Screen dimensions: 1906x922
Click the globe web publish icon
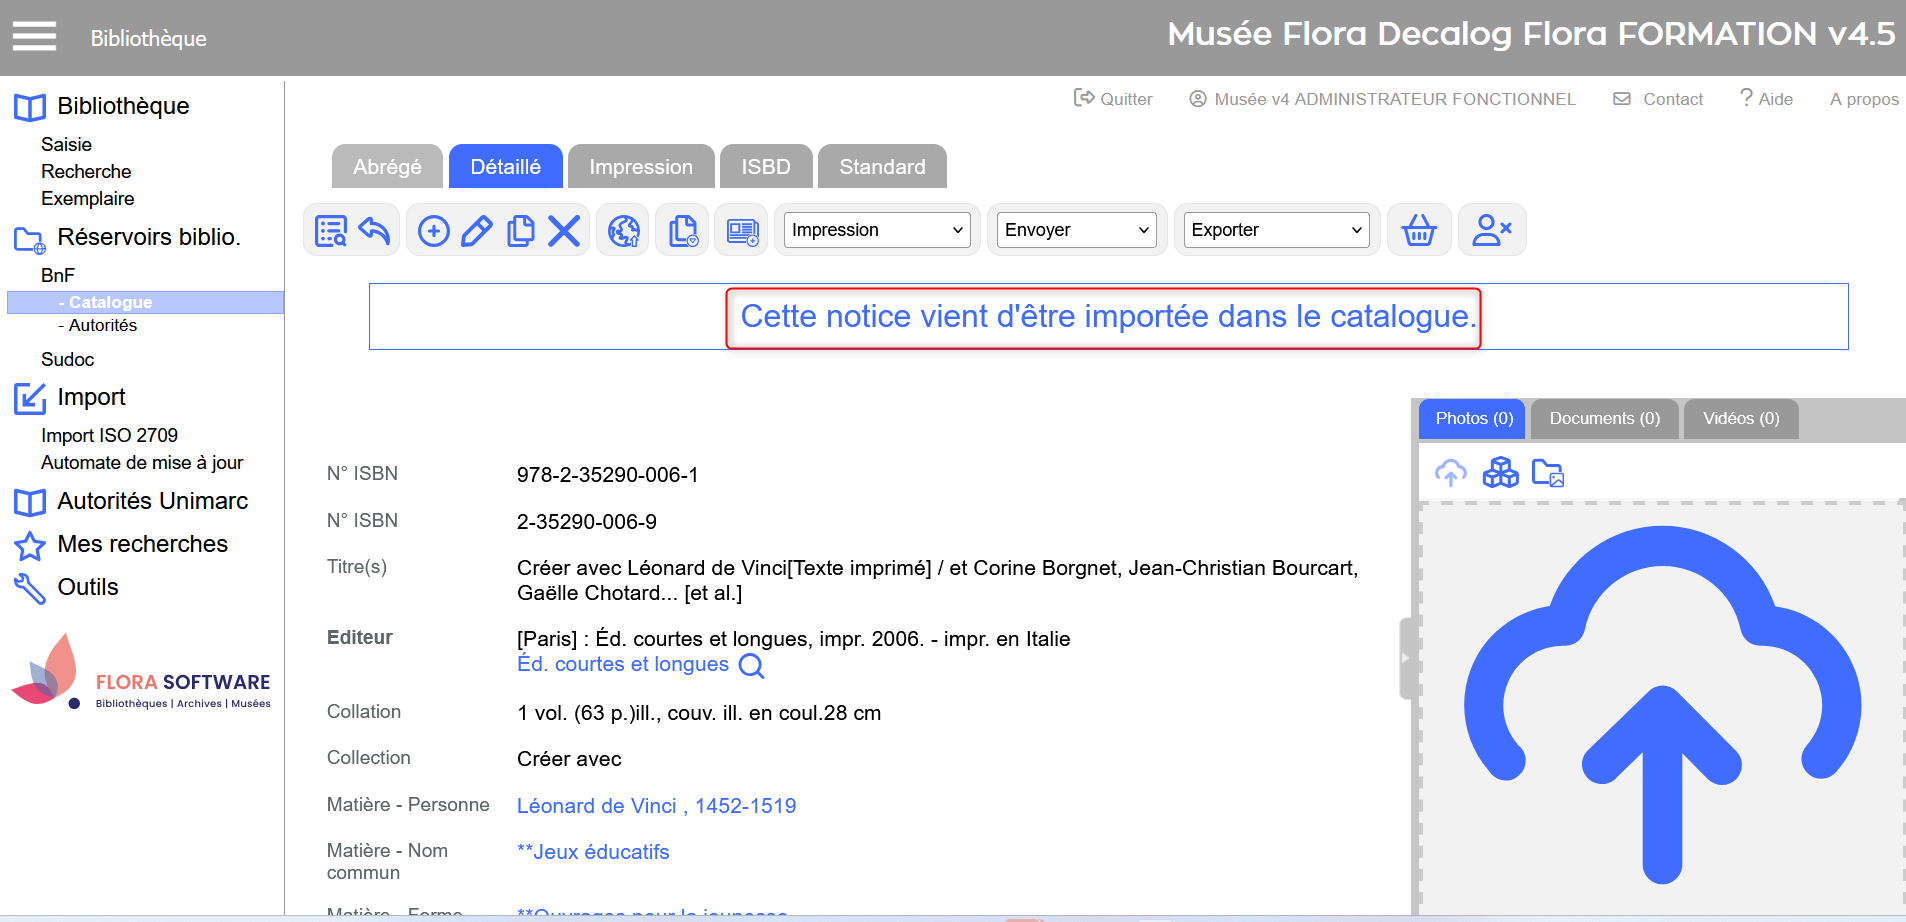(x=623, y=231)
